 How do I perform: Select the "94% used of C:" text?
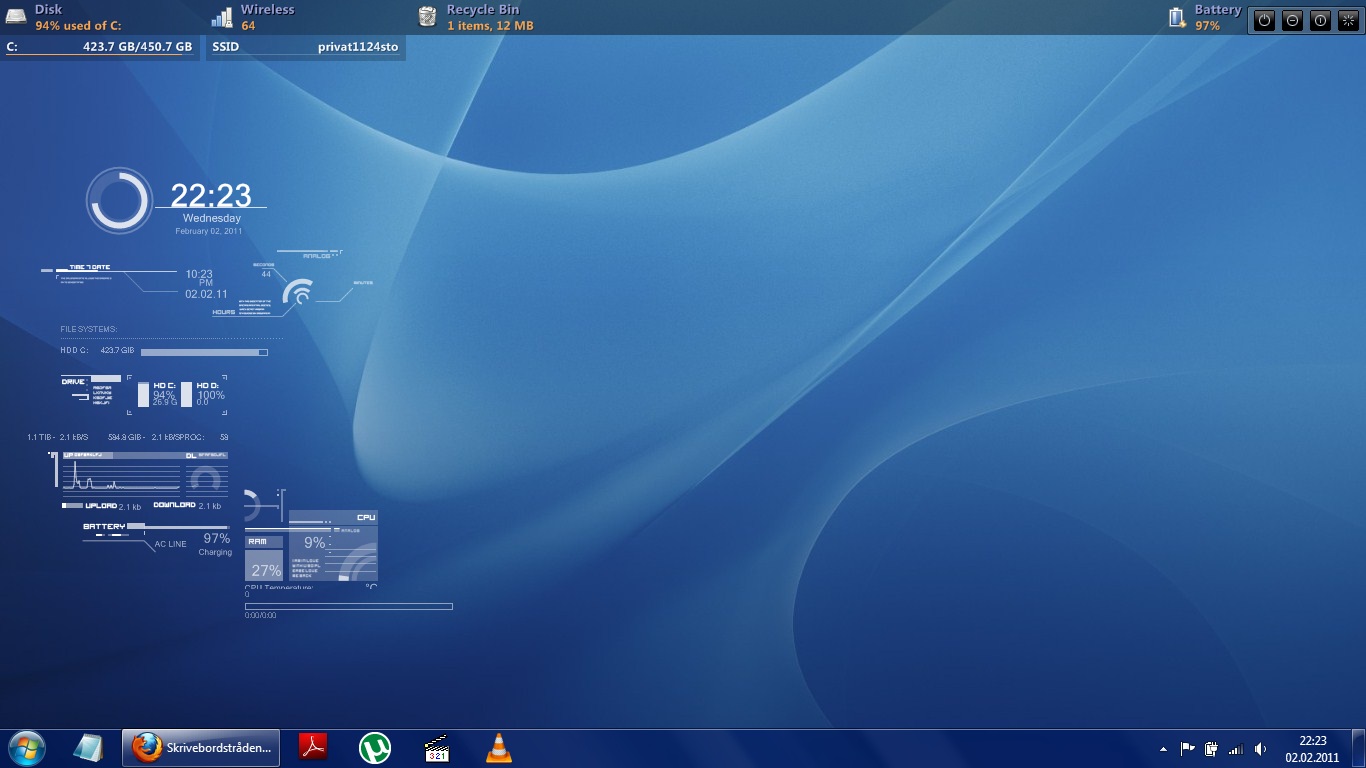click(78, 26)
